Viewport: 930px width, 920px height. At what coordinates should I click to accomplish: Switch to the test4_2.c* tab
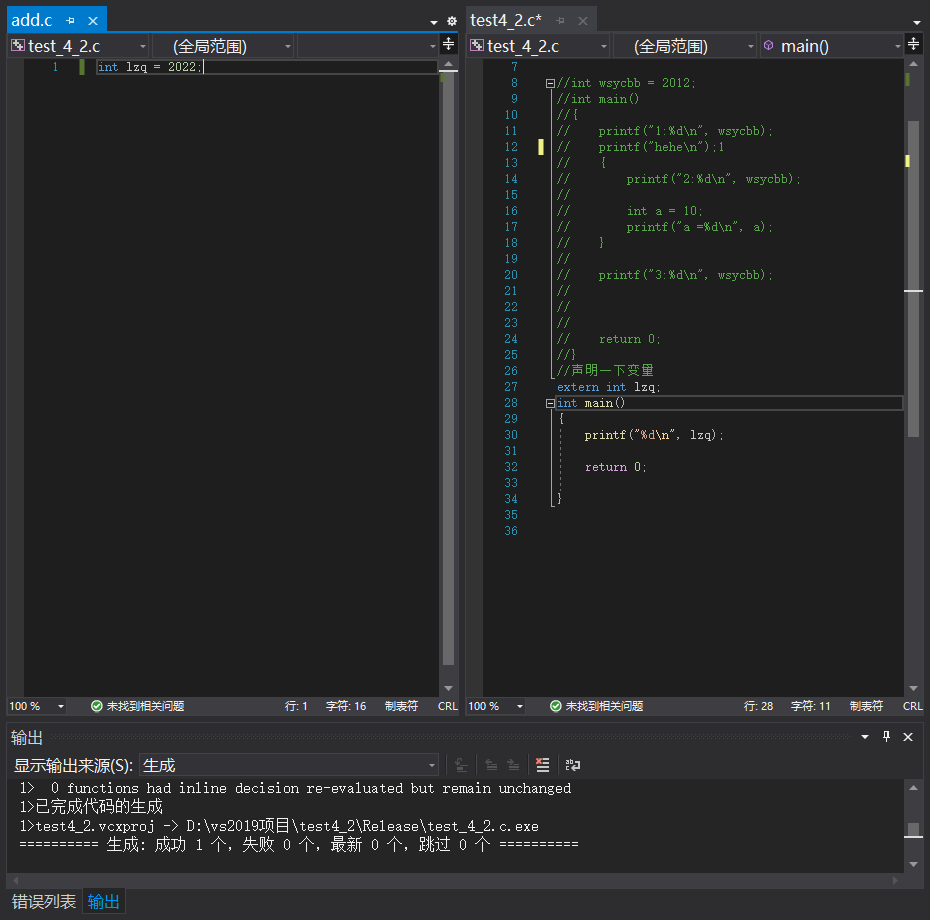coord(506,20)
